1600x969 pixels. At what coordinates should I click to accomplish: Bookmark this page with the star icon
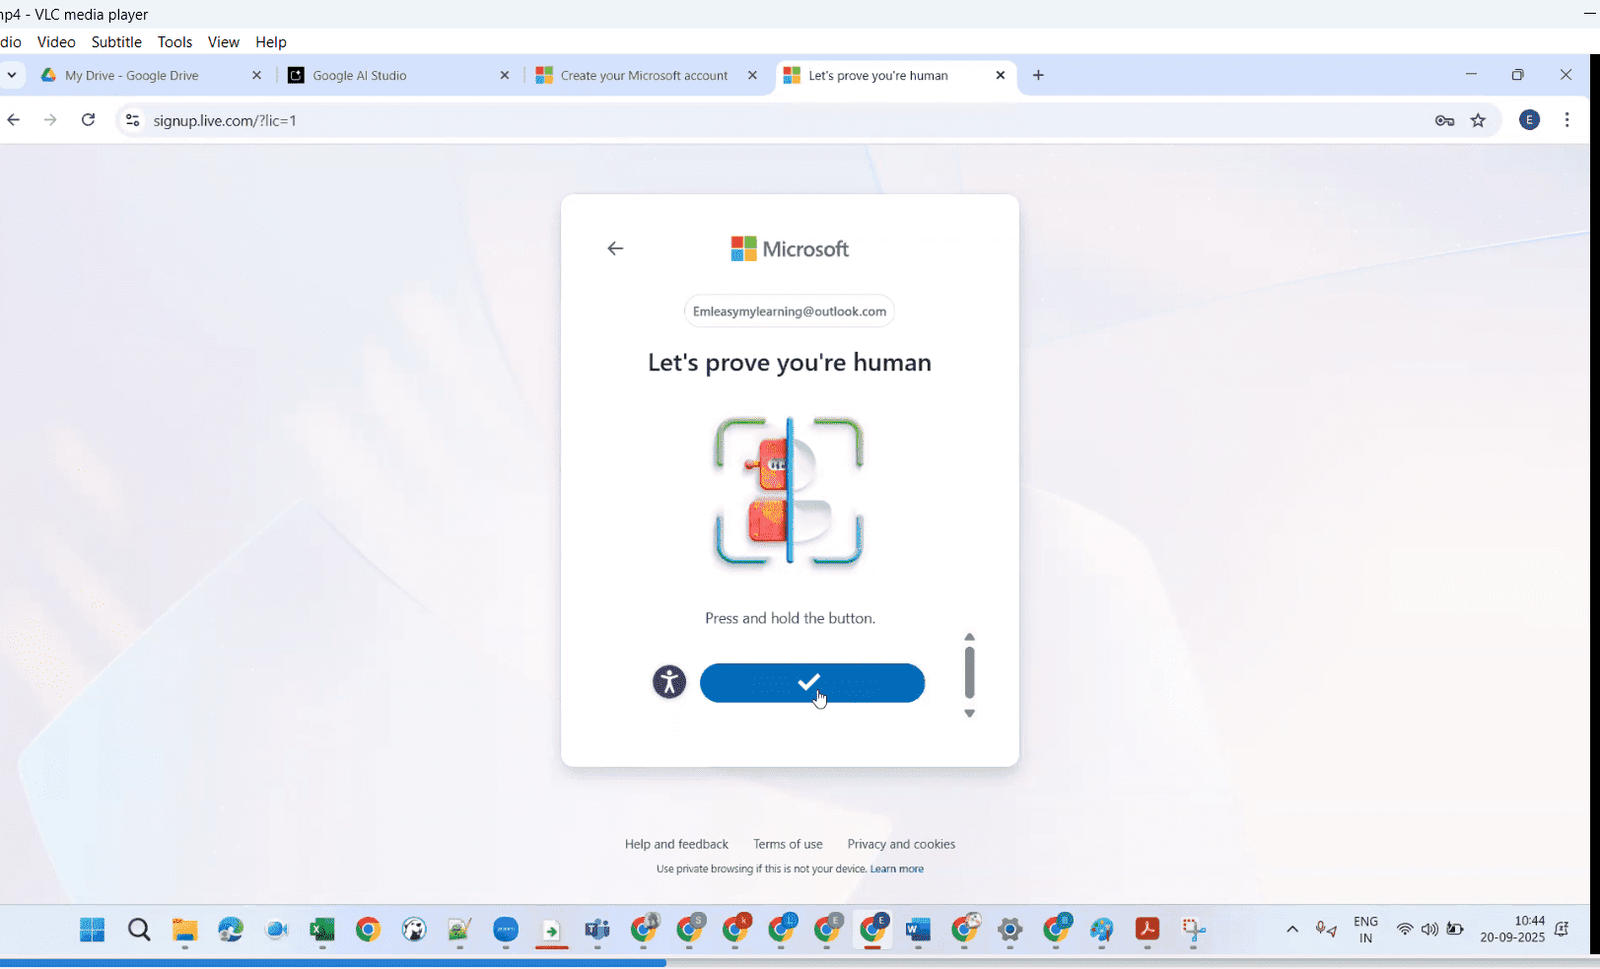[x=1478, y=121]
